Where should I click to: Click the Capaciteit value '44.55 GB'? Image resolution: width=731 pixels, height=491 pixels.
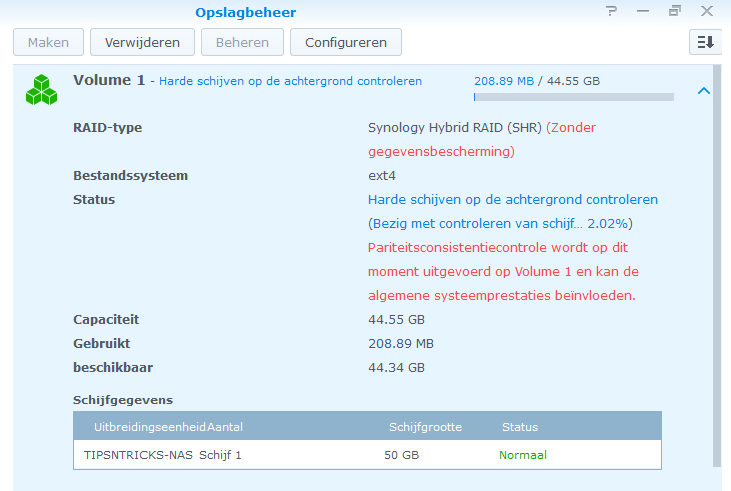click(396, 320)
